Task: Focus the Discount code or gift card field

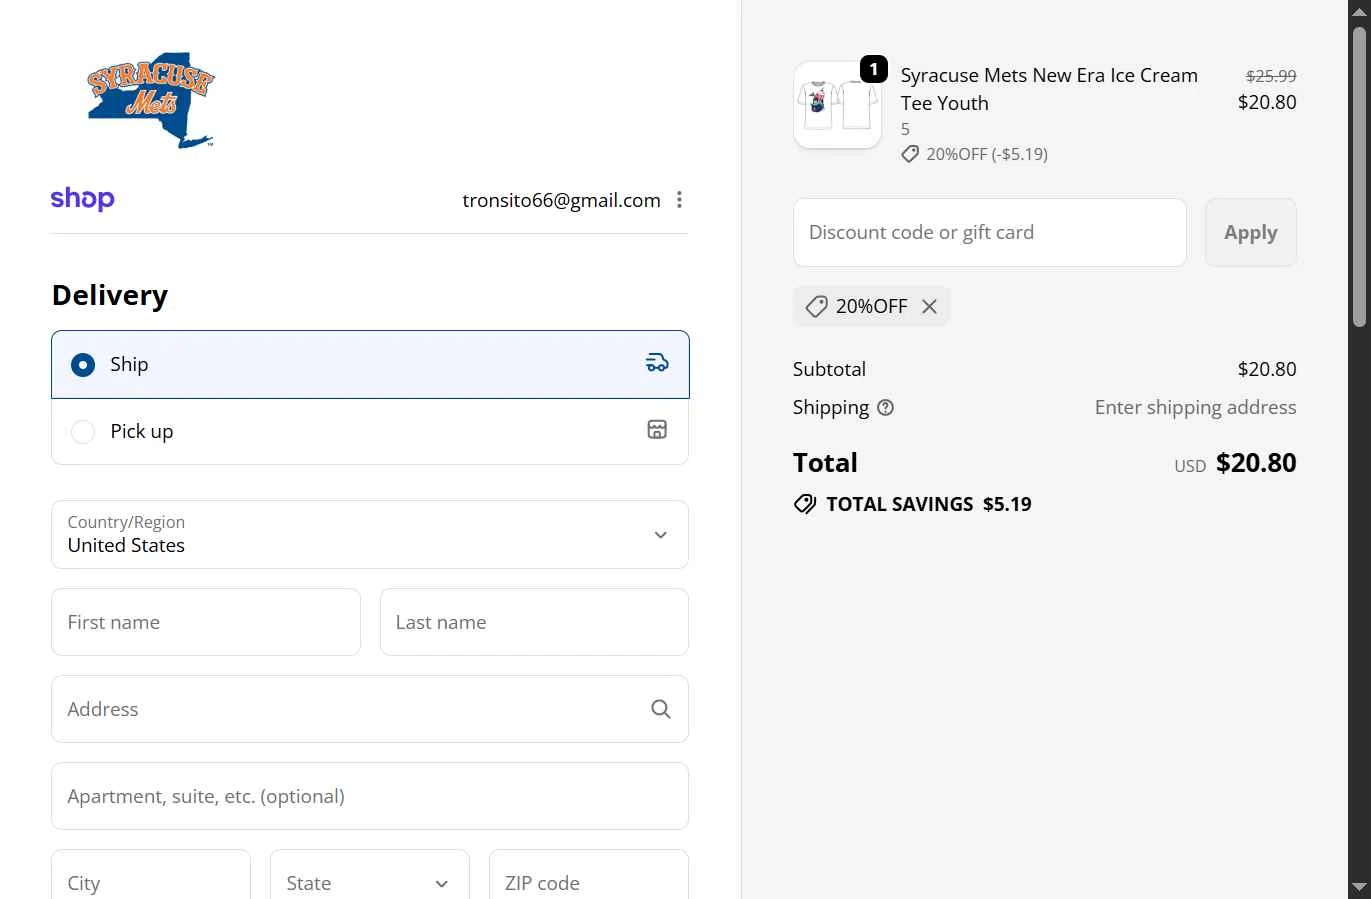Action: [x=989, y=233]
